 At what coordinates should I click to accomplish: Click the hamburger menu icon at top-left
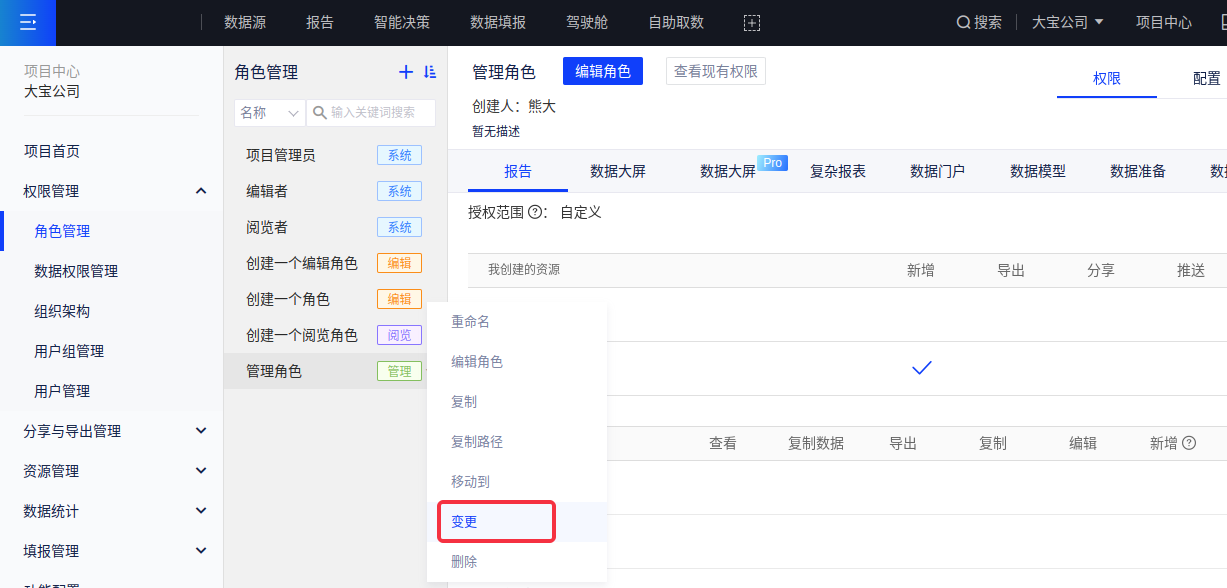click(27, 22)
